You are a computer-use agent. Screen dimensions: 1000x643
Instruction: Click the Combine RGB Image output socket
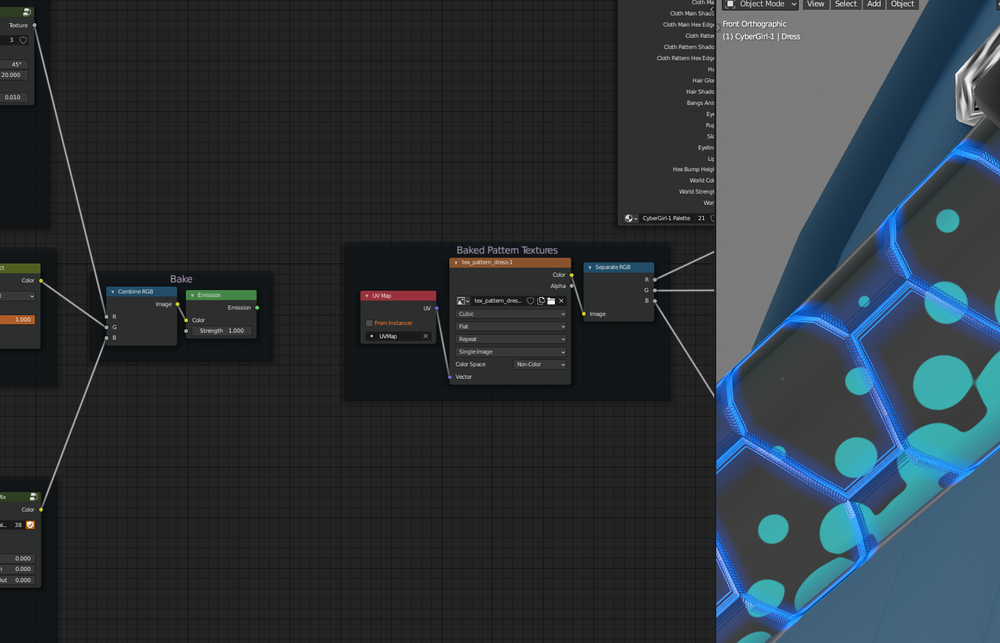coord(177,304)
